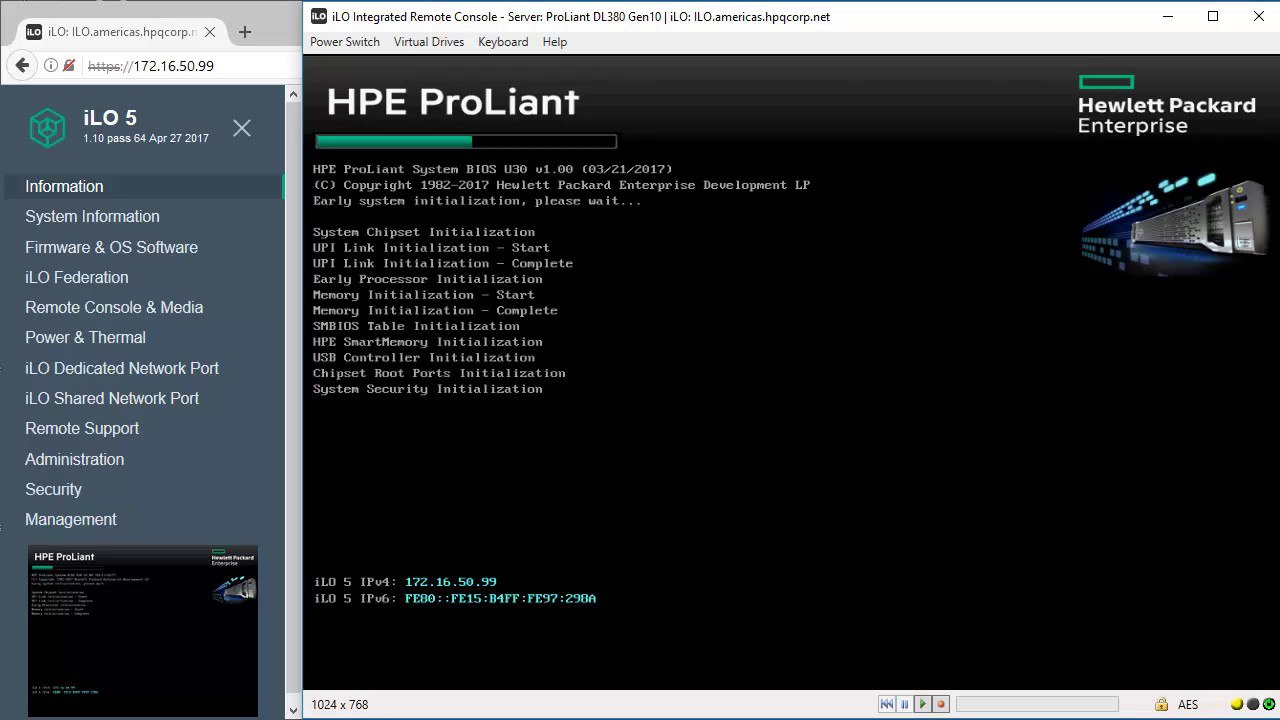The image size is (1280, 720).
Task: Go back in the browser
Action: click(22, 66)
